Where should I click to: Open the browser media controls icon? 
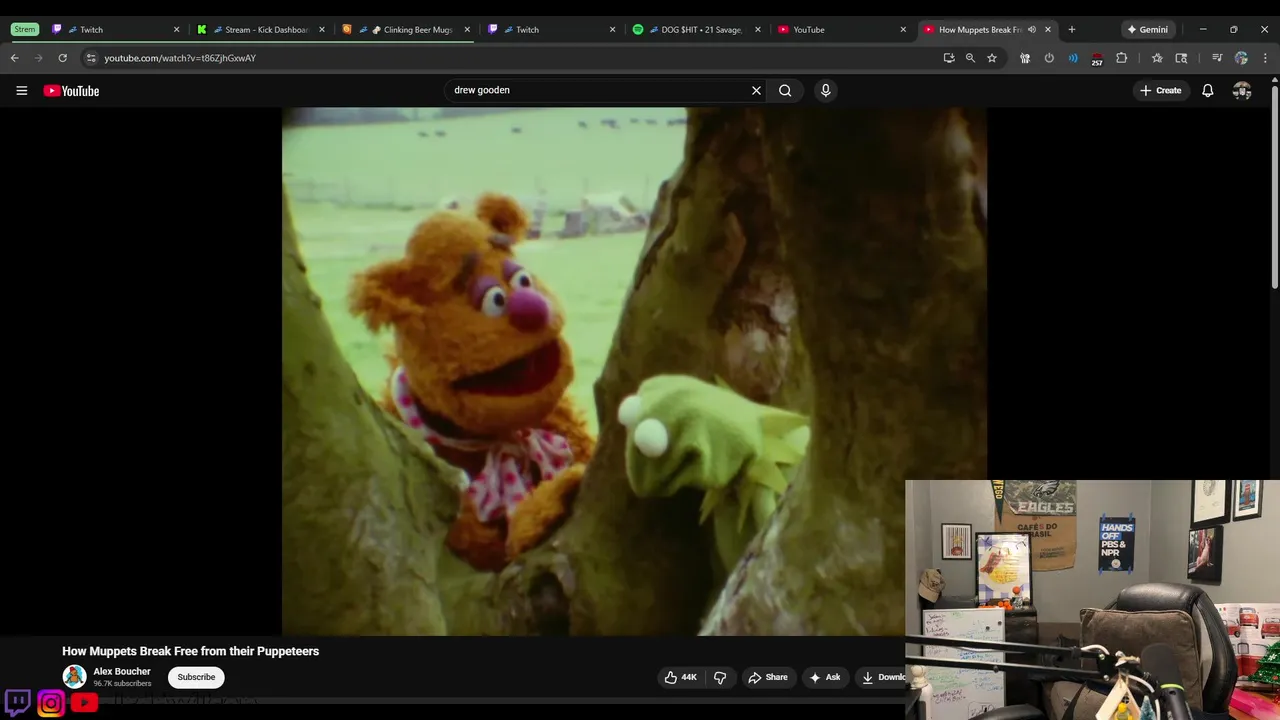1216,58
